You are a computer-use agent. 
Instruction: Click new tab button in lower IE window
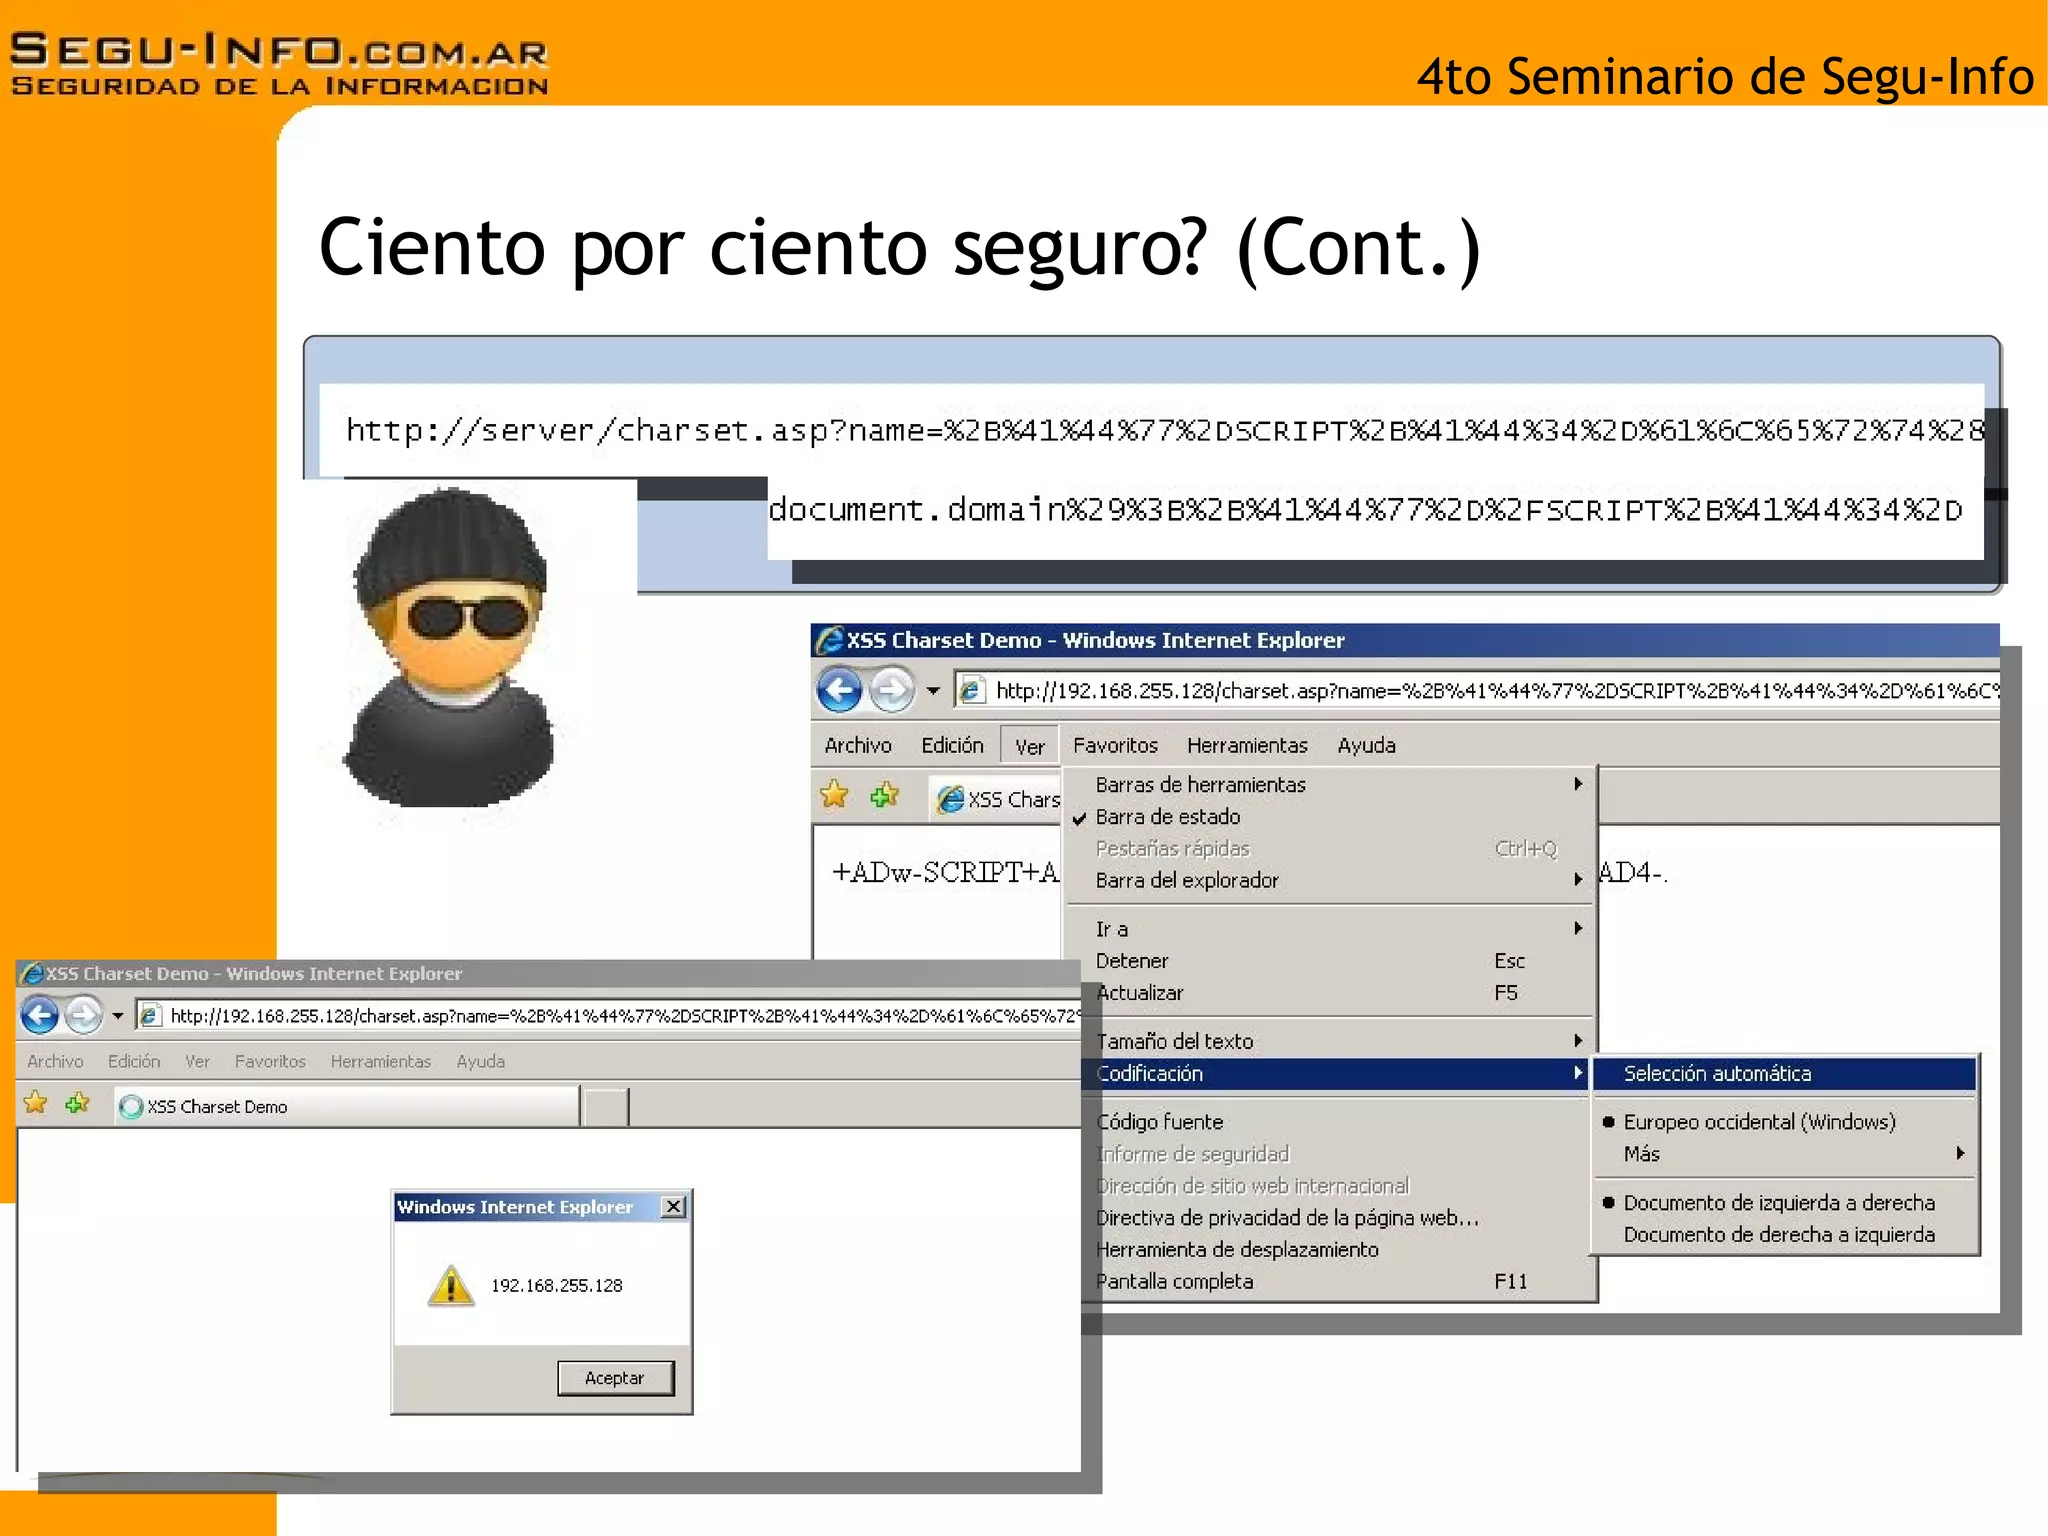pos(605,1107)
